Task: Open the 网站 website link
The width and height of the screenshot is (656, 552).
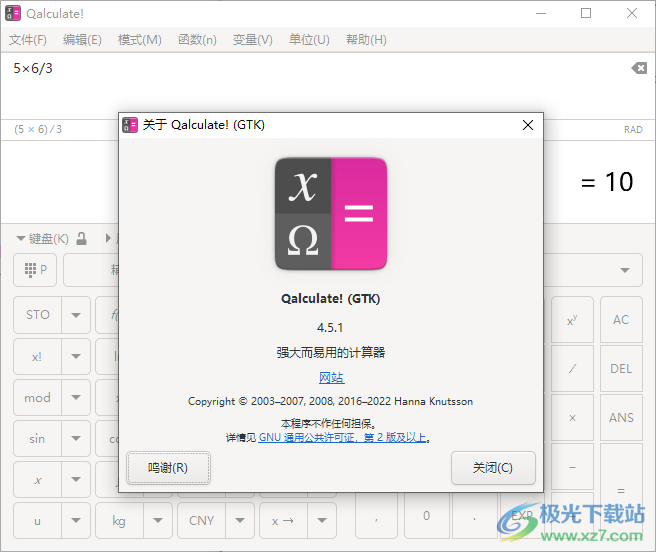Action: (331, 377)
